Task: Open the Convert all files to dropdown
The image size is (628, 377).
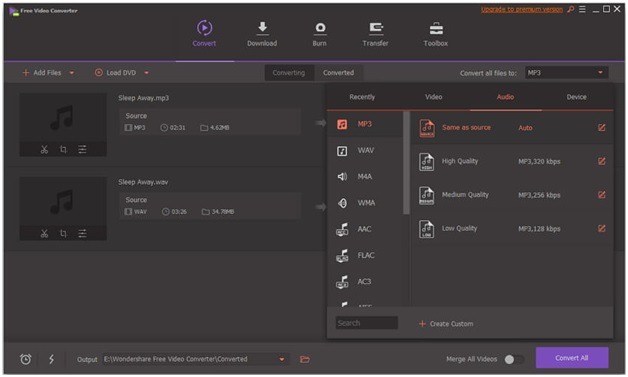Action: tap(566, 73)
